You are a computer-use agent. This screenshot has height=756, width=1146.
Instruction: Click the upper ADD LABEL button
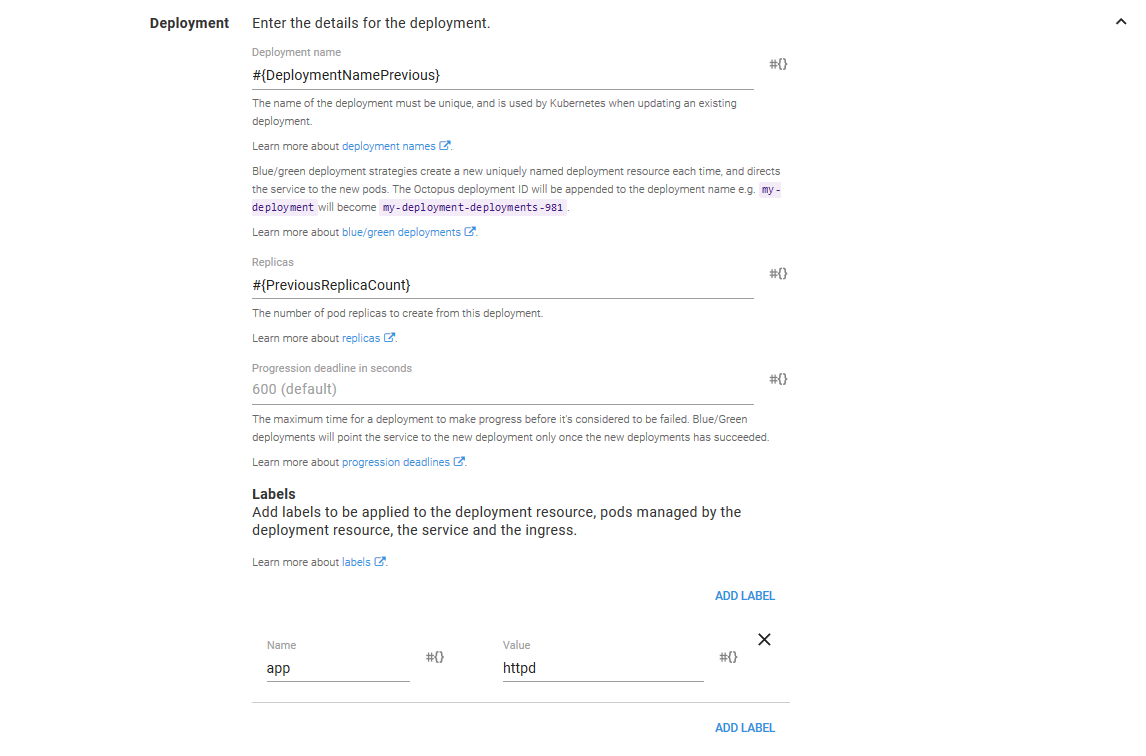[745, 596]
